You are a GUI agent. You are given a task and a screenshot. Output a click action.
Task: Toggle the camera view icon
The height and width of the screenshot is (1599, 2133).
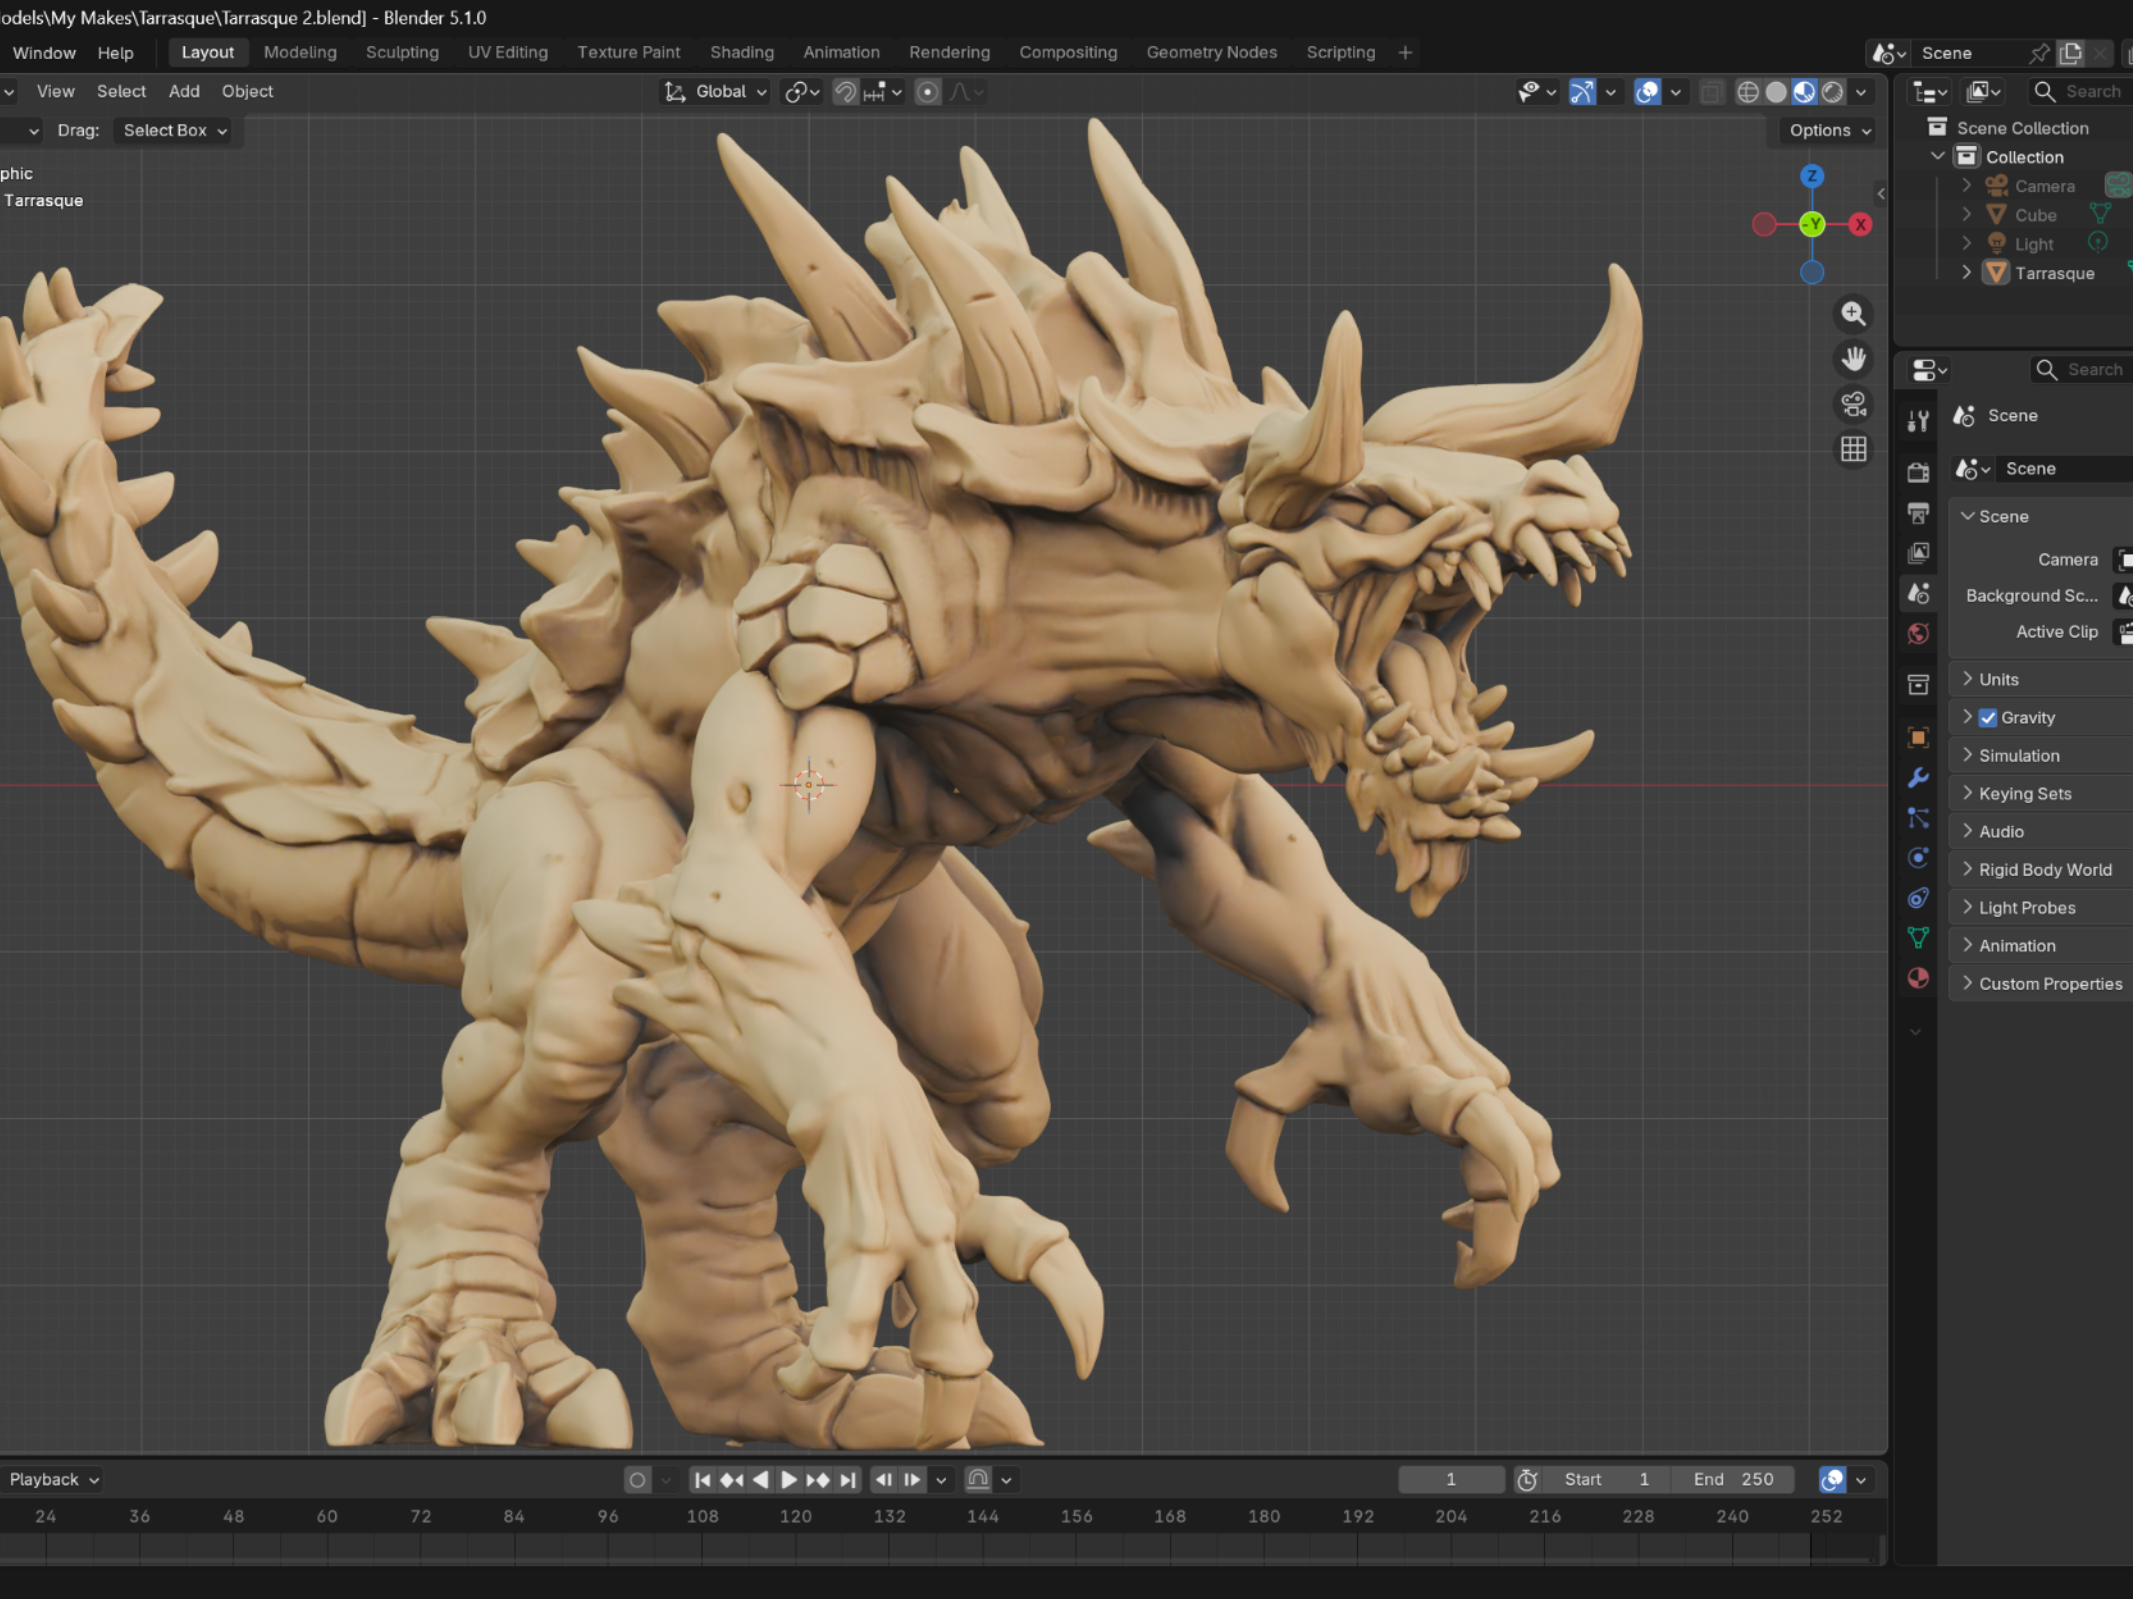click(1853, 404)
